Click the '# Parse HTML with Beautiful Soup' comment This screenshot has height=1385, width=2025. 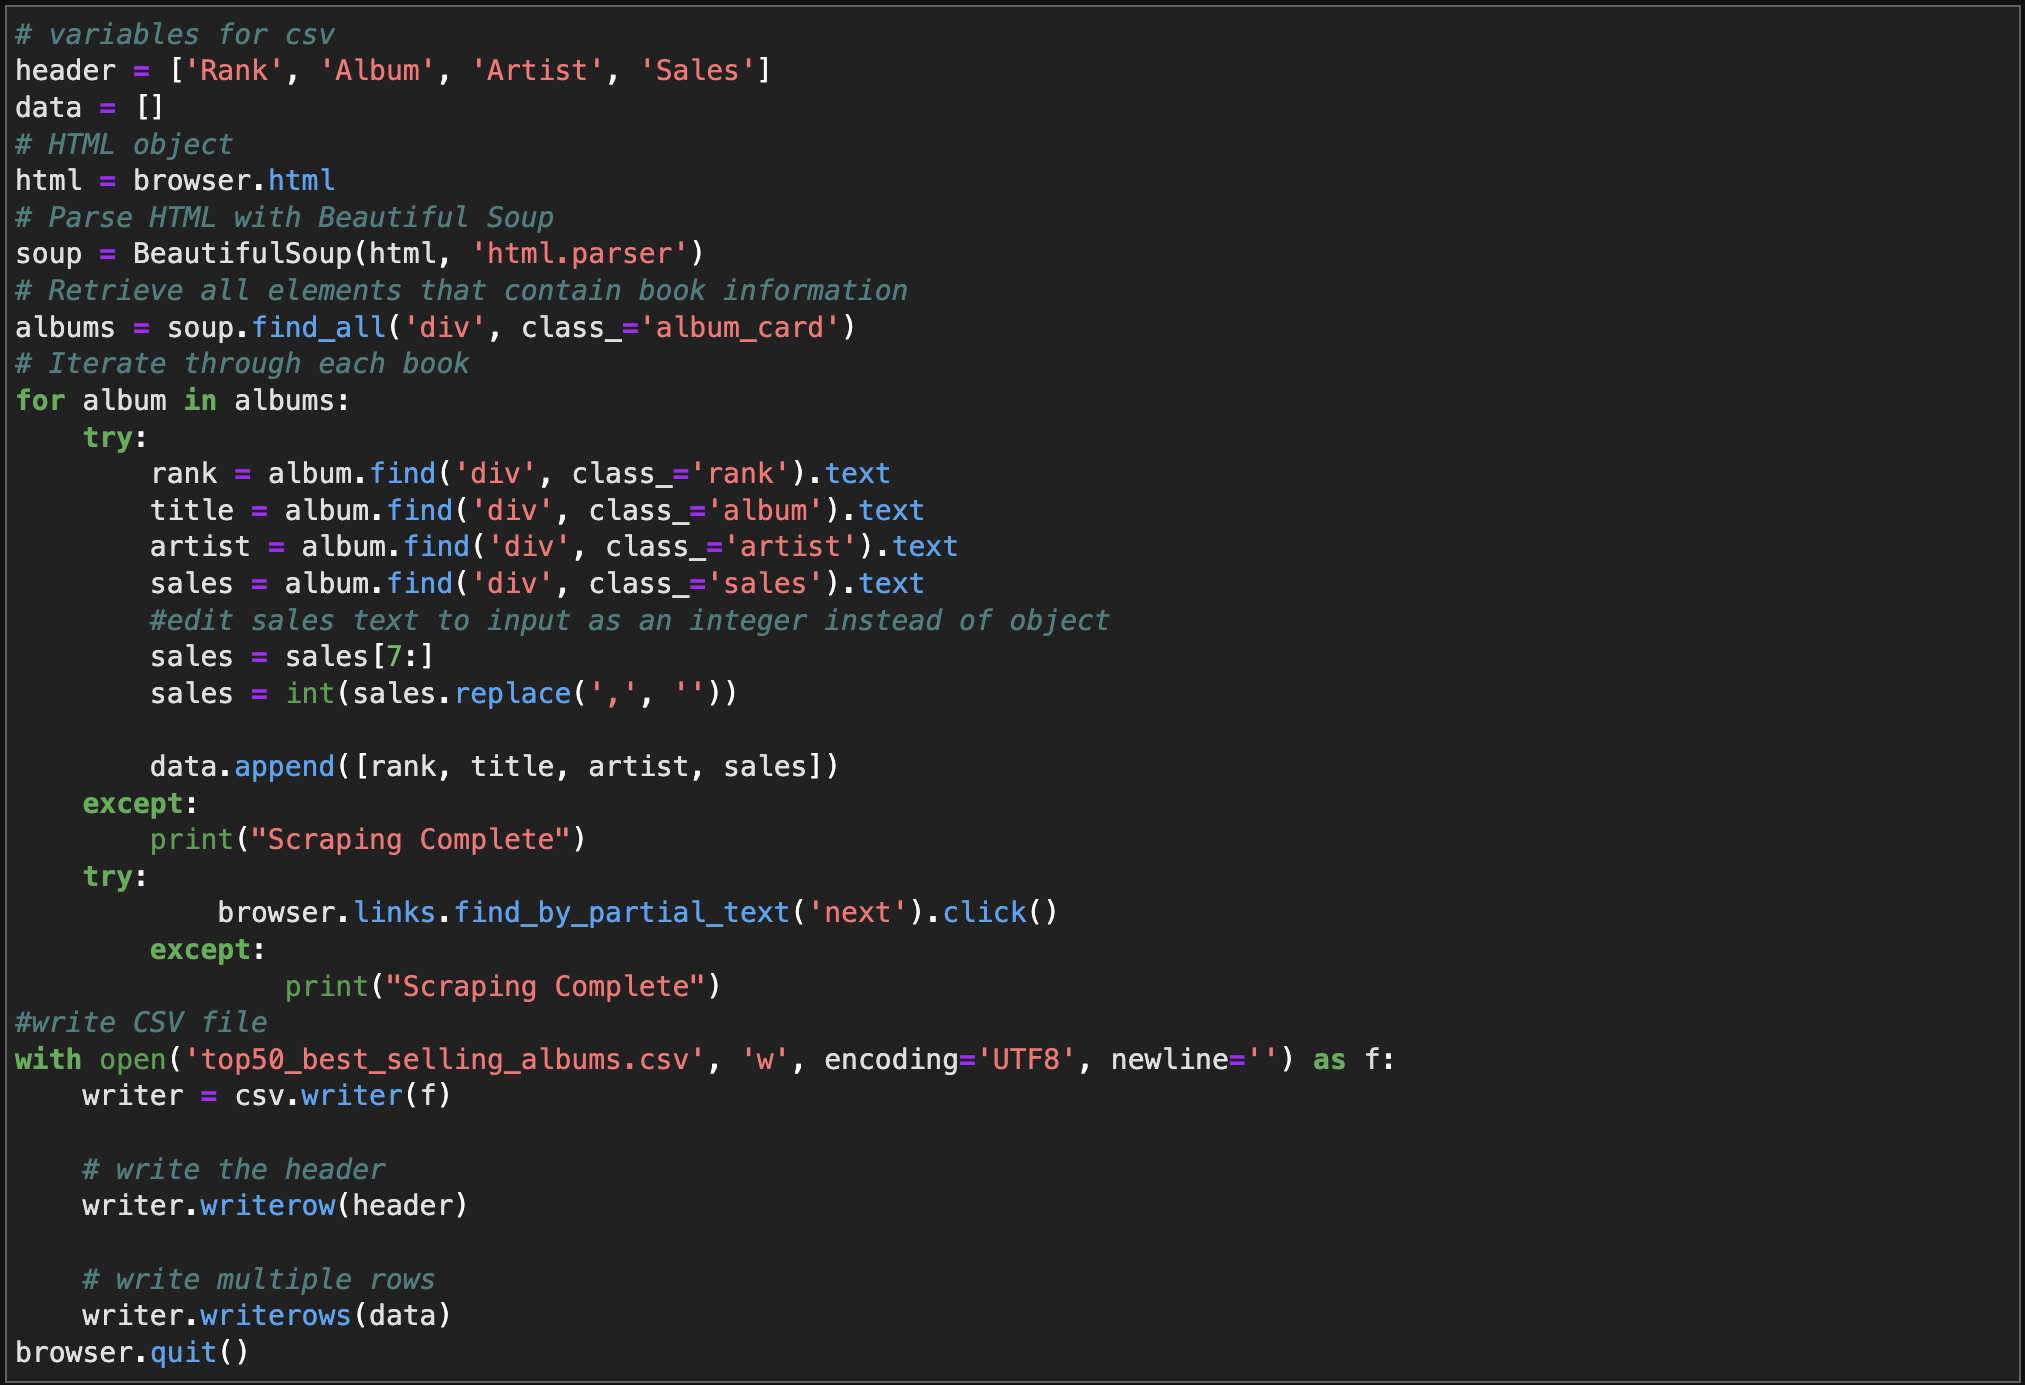click(x=284, y=218)
